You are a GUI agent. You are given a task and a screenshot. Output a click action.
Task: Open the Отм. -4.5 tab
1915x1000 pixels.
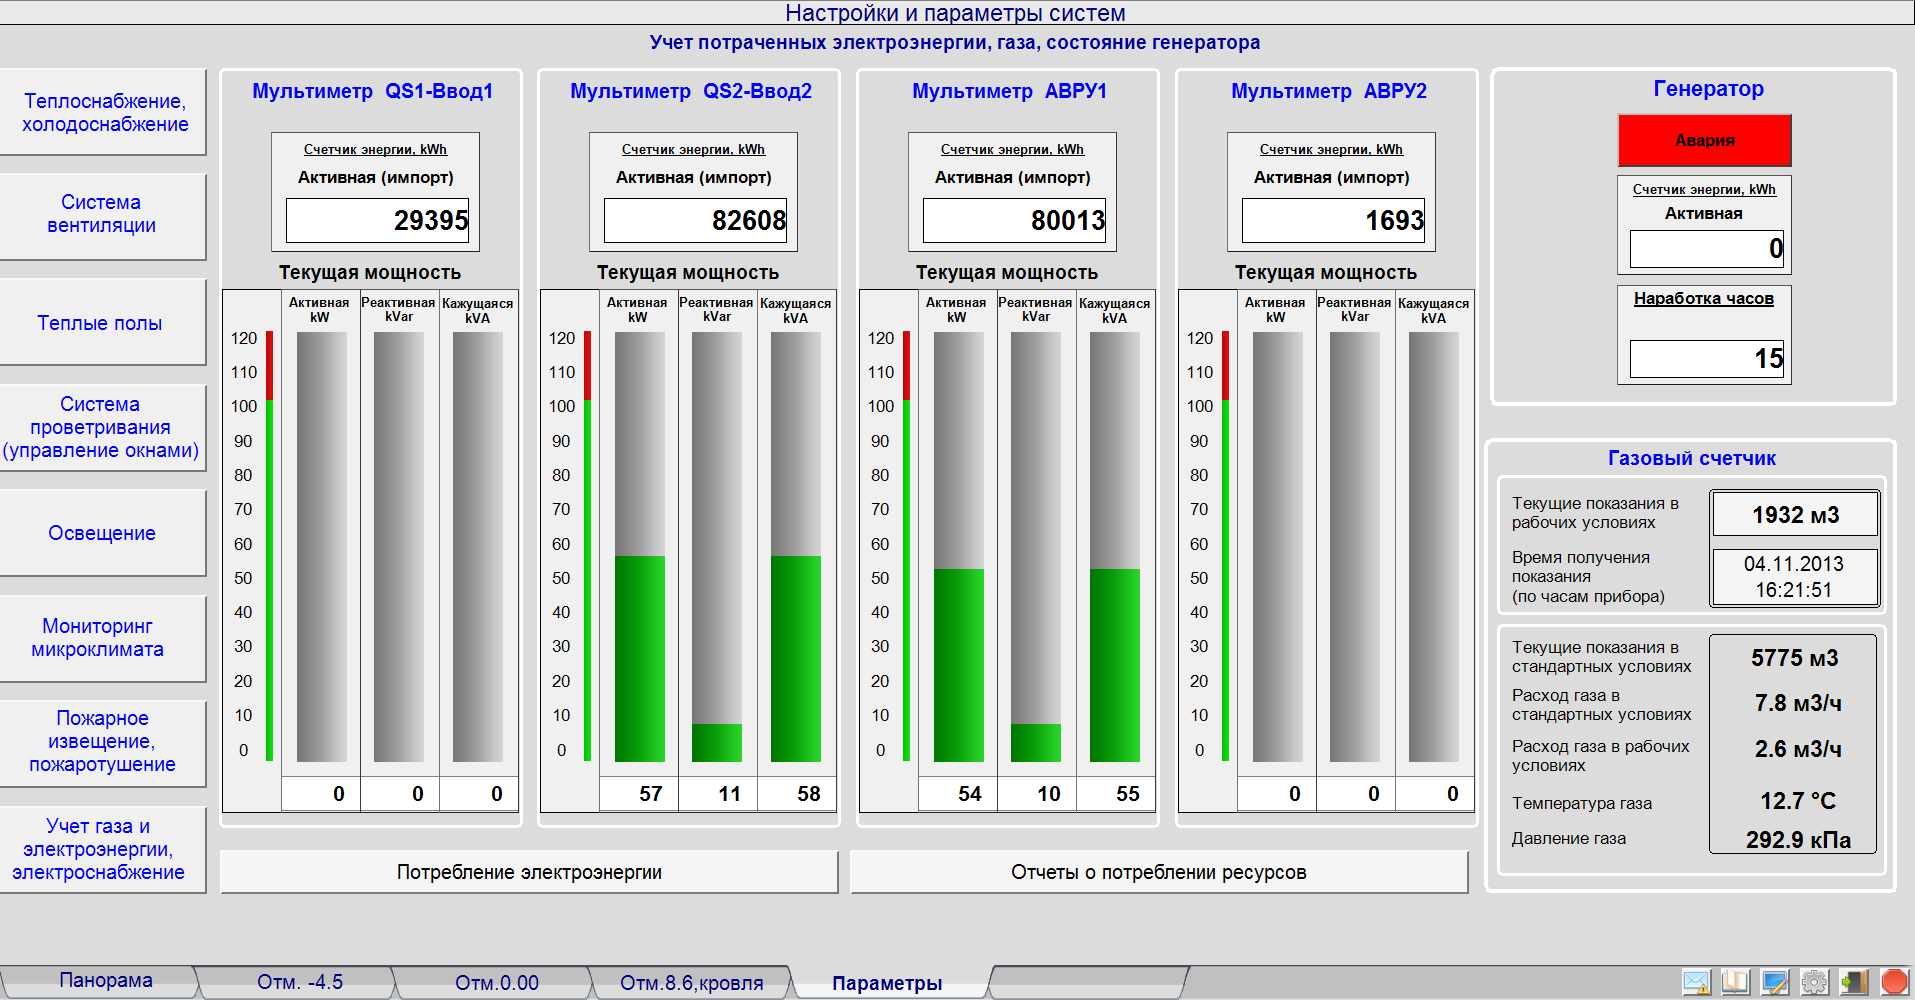[x=299, y=983]
